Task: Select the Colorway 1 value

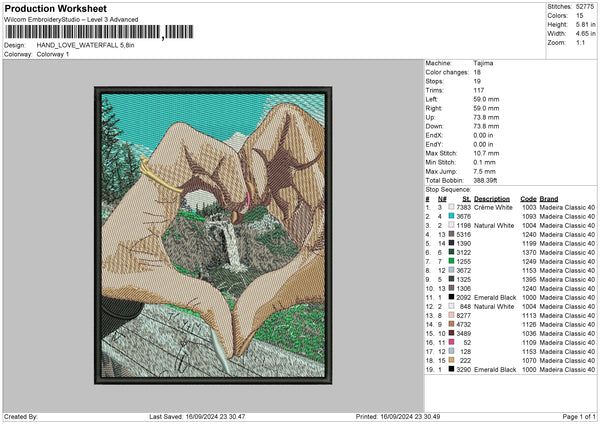Action: (53, 54)
